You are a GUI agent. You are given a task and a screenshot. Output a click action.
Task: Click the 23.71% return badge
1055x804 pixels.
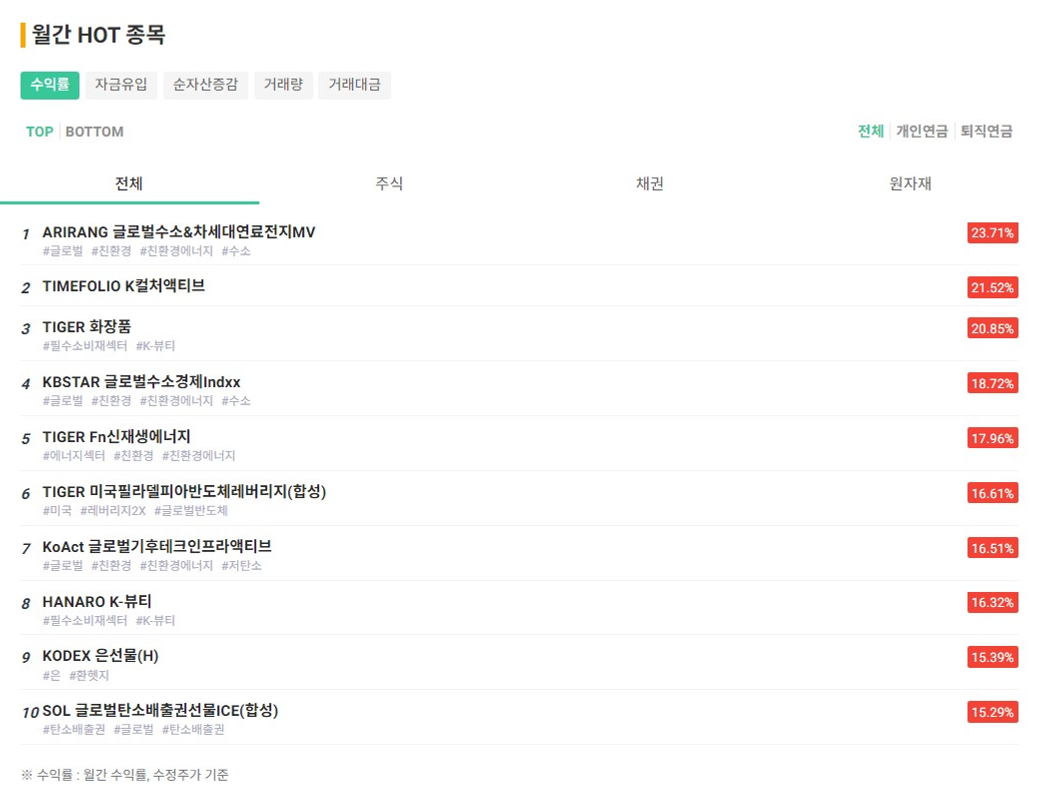point(992,233)
